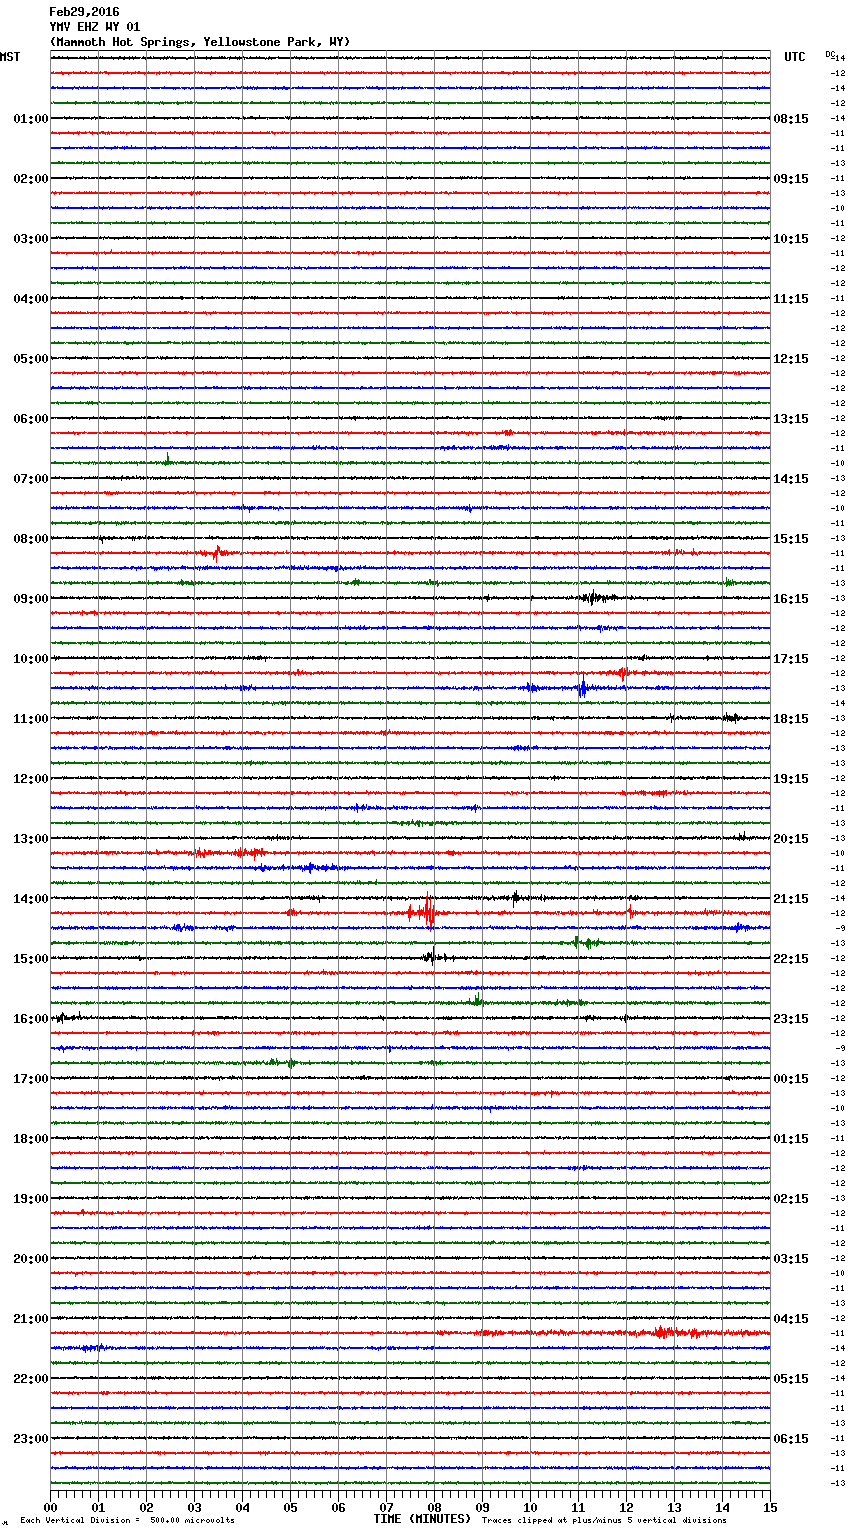Click the 14:15 UTC time label
Viewport: 850px width, 1534px height.
click(x=791, y=479)
